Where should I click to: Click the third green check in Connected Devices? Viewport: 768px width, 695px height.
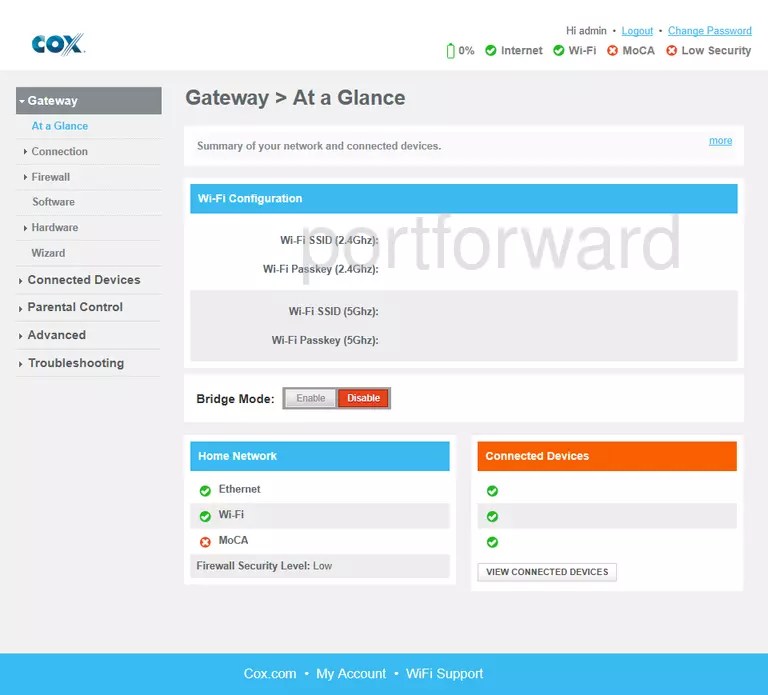tap(492, 542)
